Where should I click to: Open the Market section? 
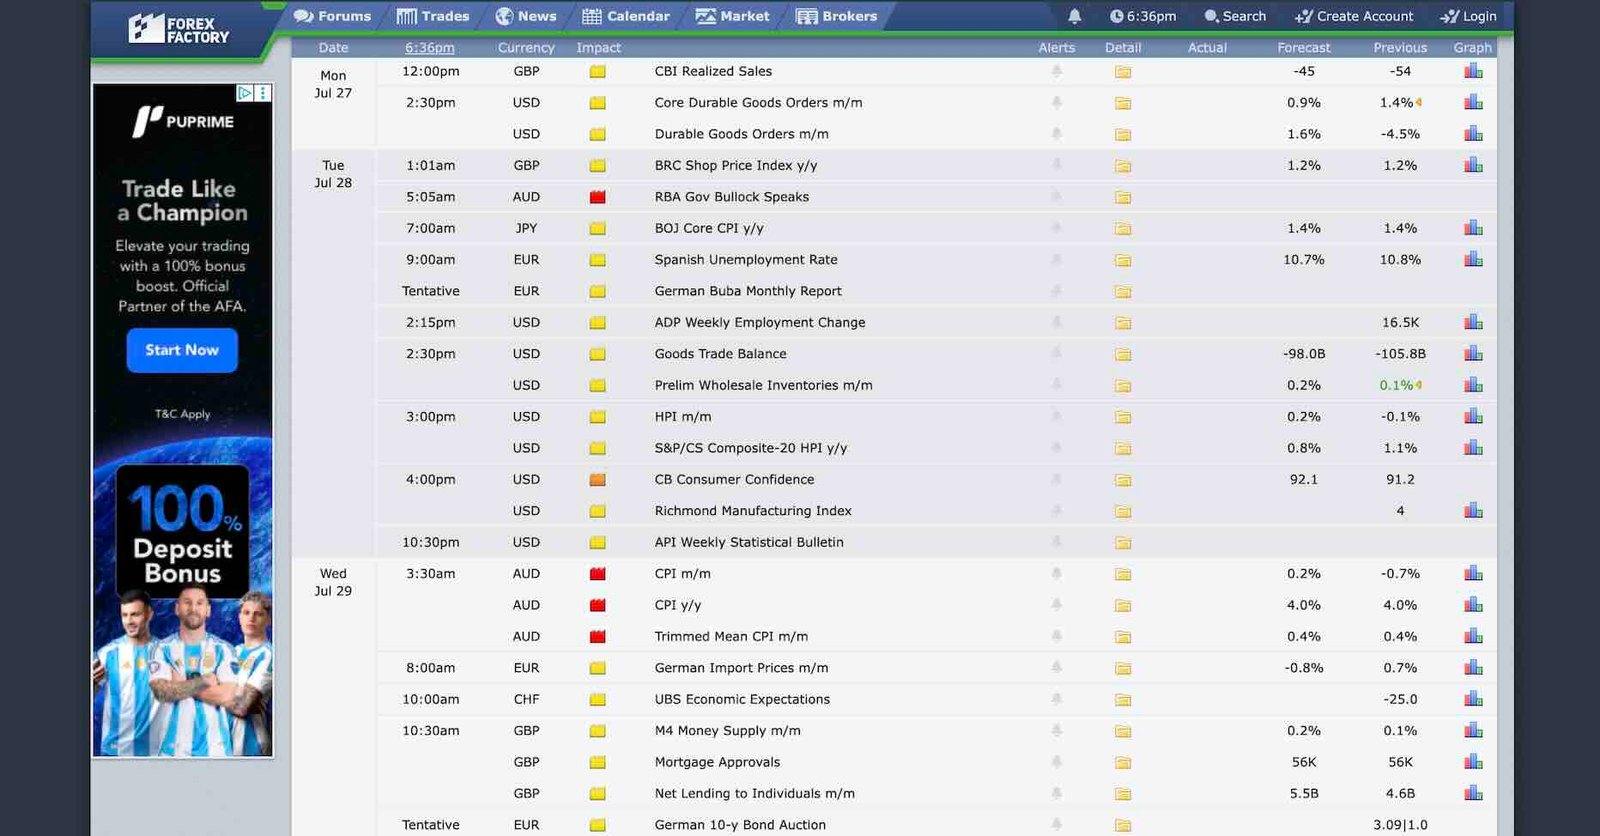733,16
